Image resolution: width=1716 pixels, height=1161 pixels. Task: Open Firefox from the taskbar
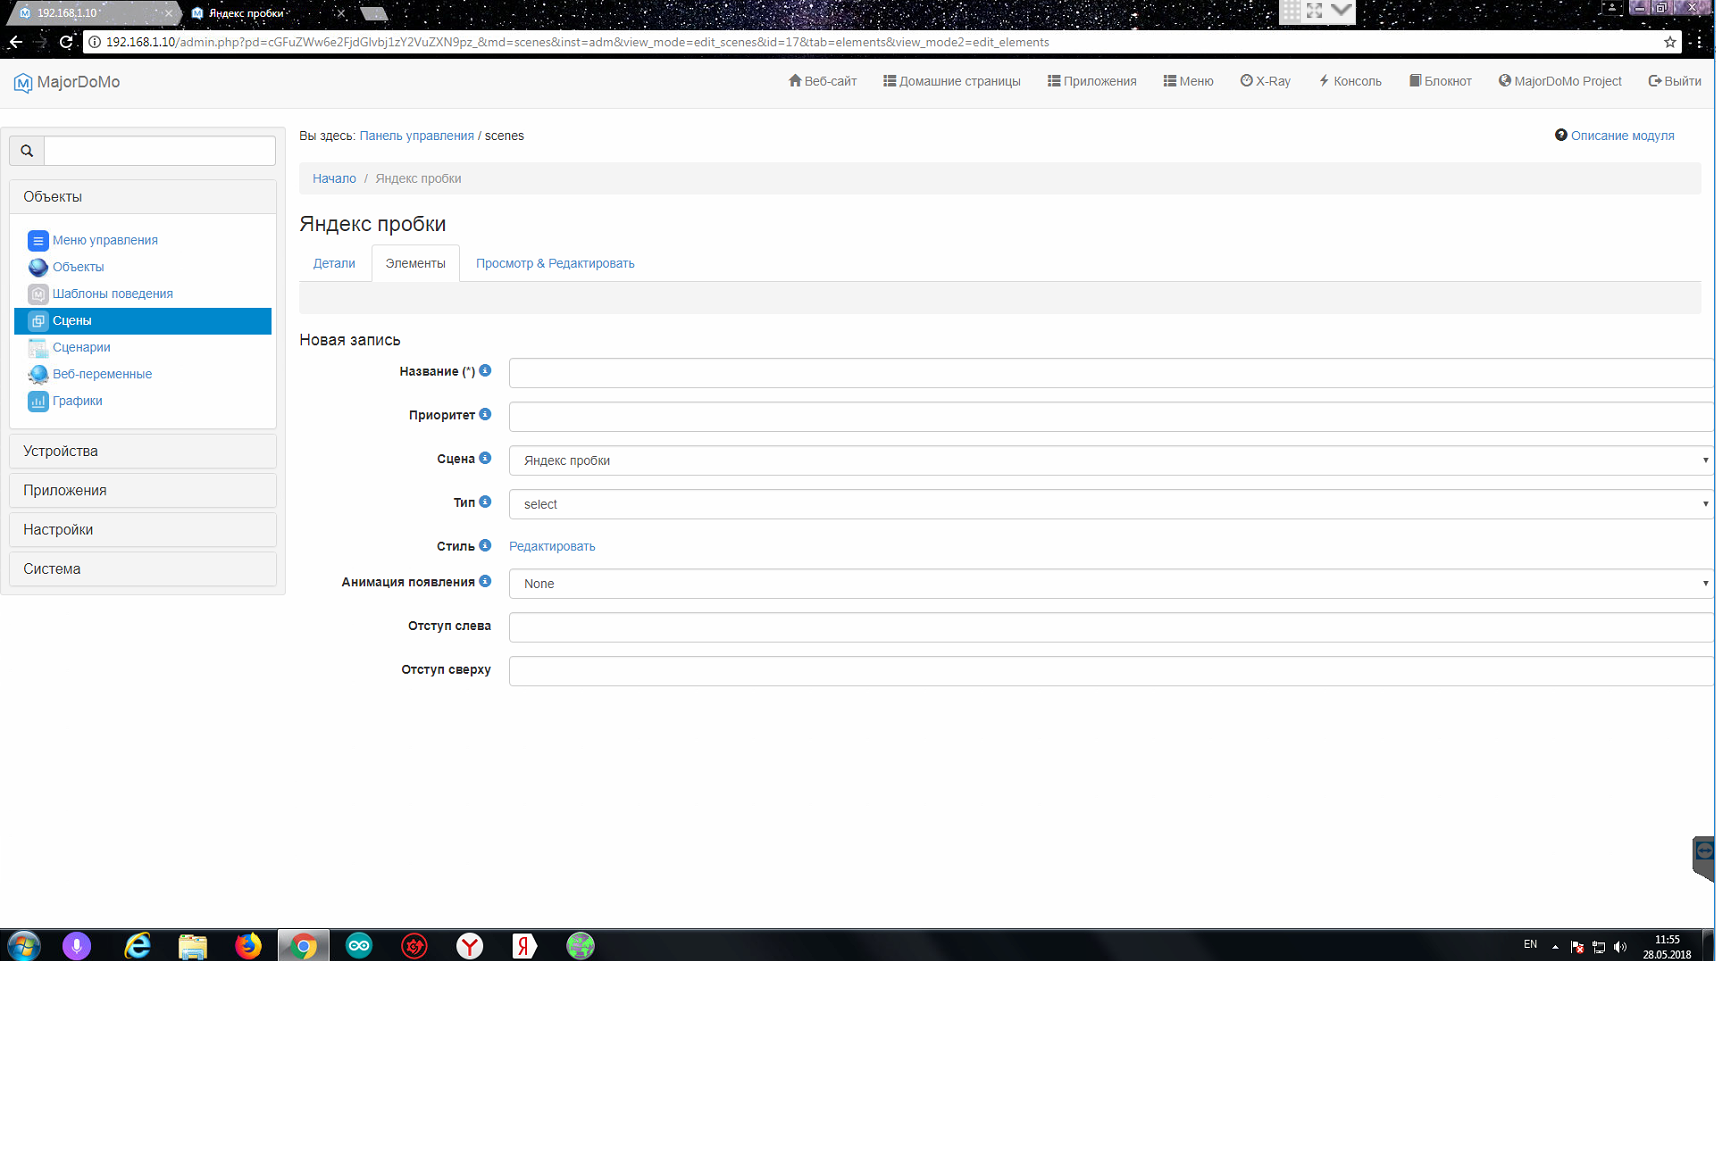[x=248, y=946]
